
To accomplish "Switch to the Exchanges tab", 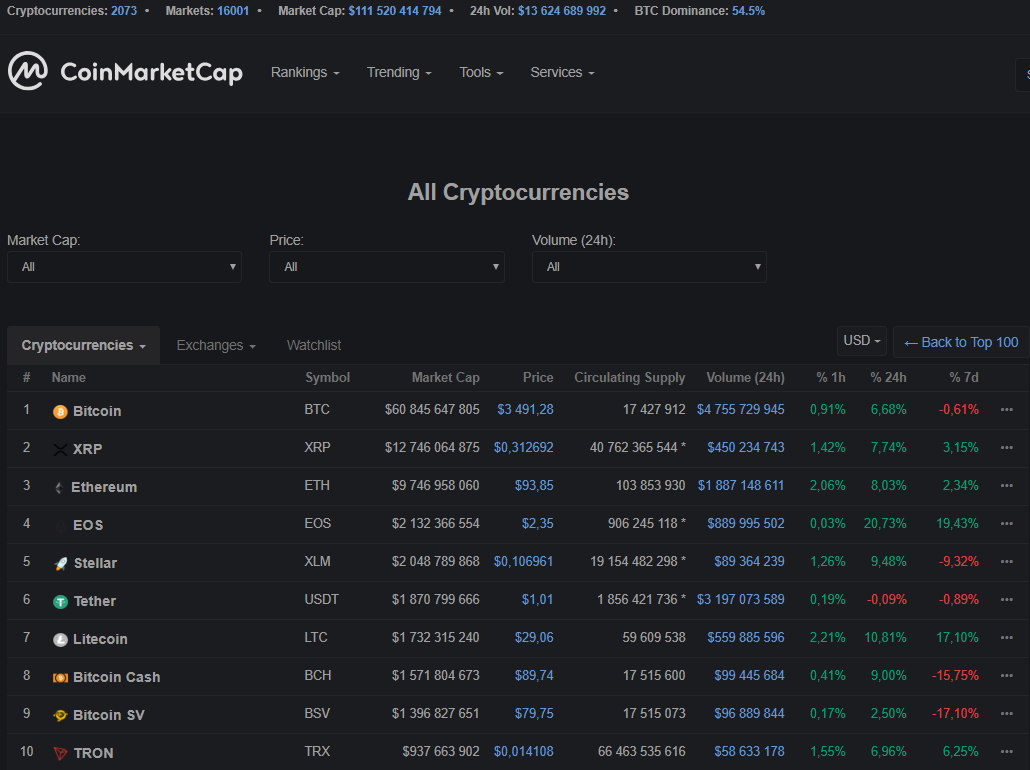I will (x=215, y=345).
